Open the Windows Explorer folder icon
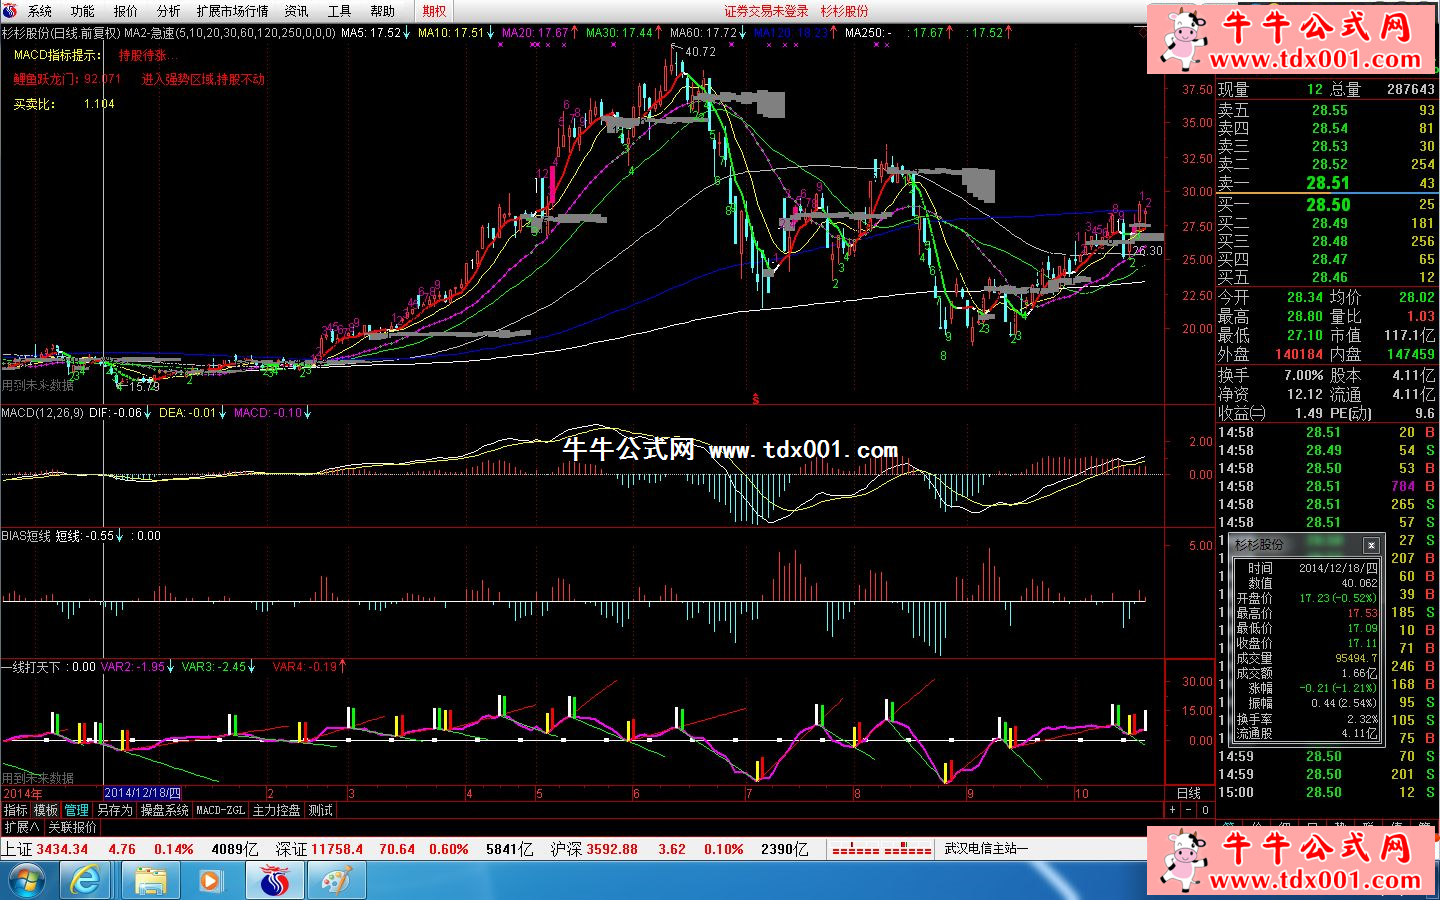The image size is (1440, 900). [x=150, y=880]
